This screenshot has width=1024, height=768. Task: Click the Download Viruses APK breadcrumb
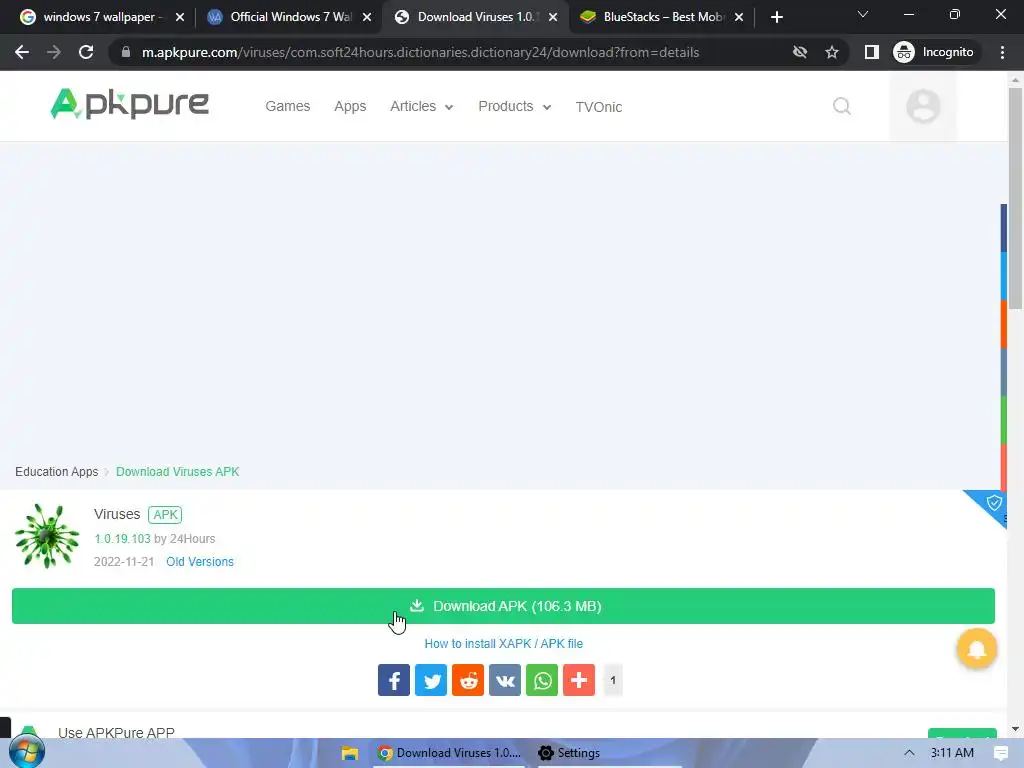coord(178,472)
